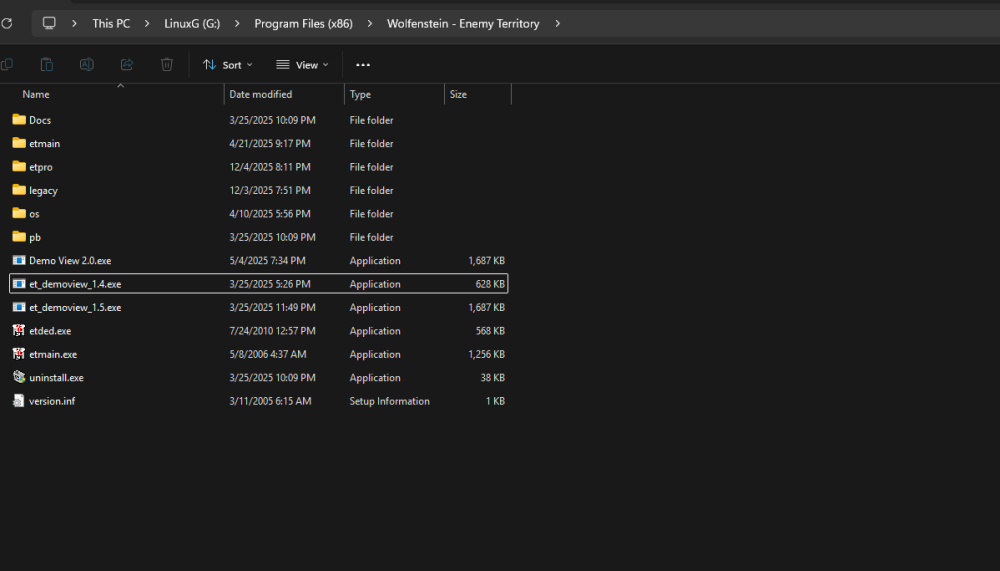This screenshot has height=571, width=1000.
Task: Select et_demoview_1.4.exe file name
Action: coord(75,284)
